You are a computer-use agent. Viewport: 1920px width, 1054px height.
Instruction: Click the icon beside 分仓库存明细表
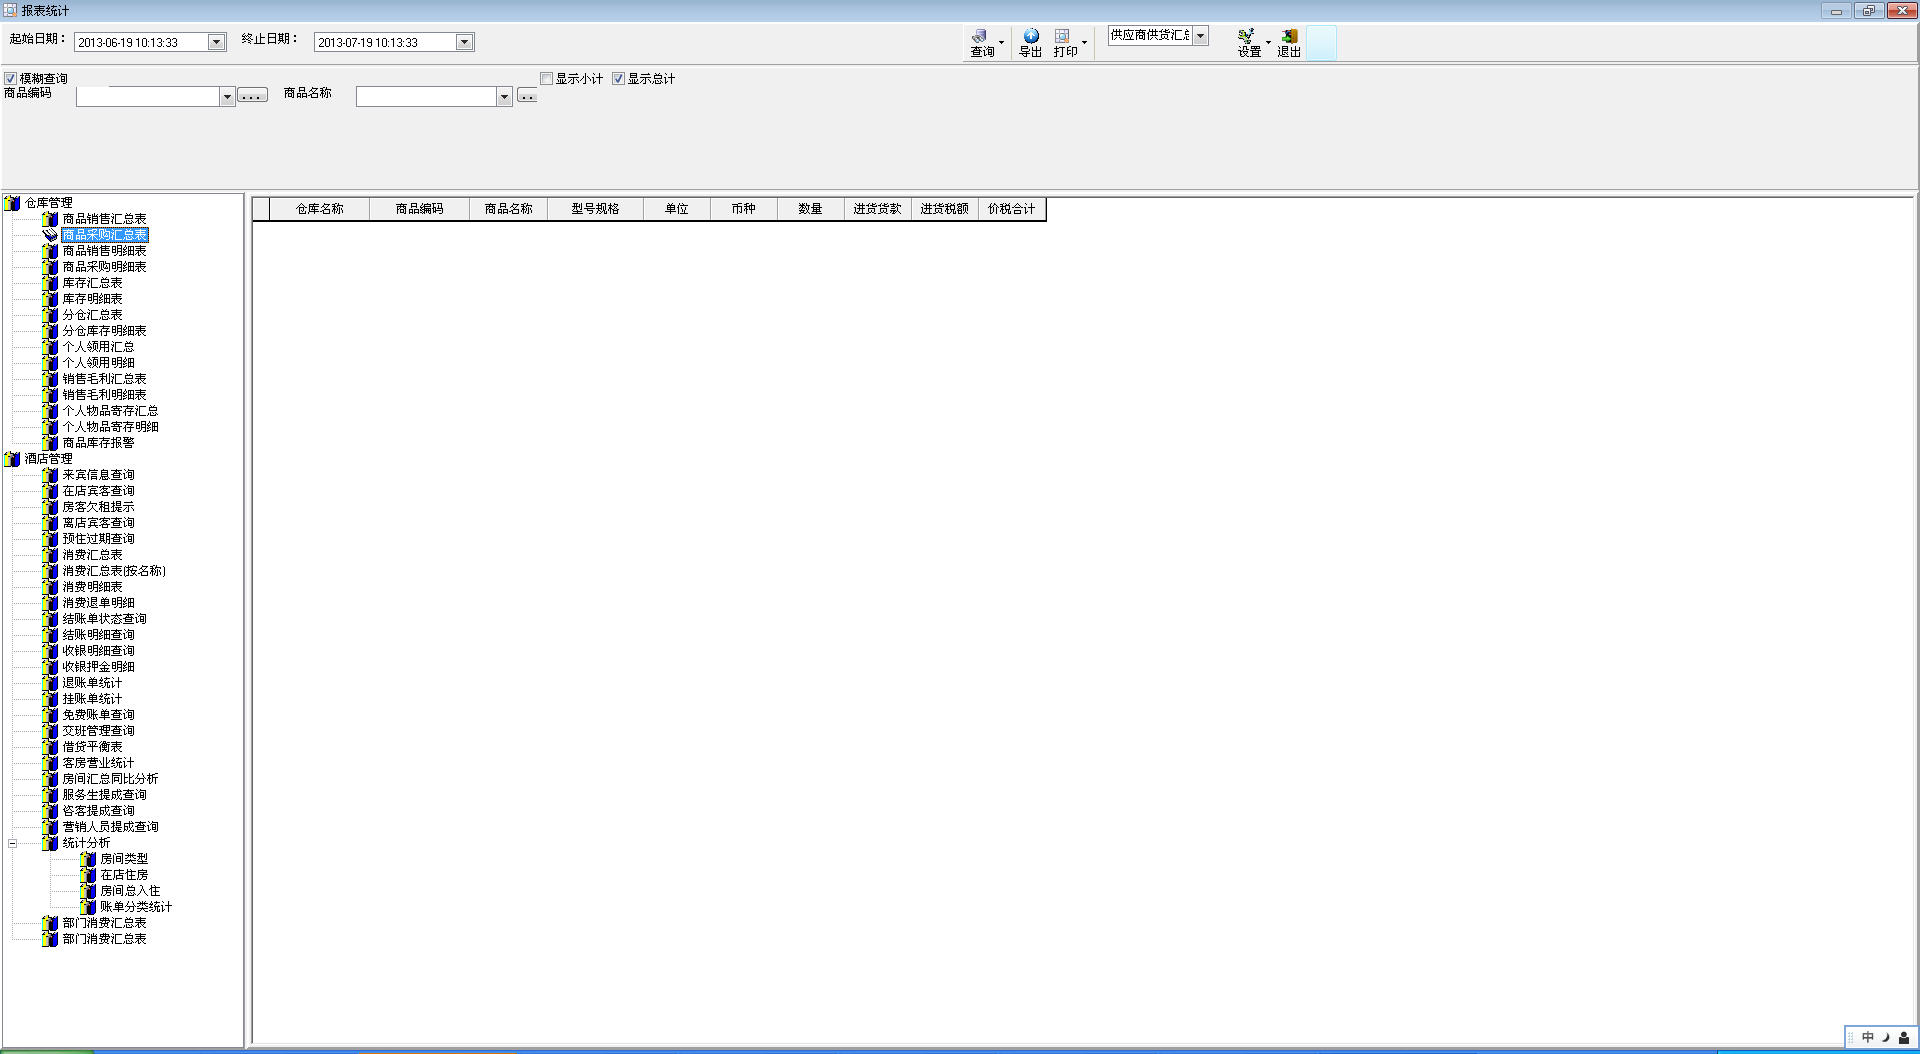[x=50, y=331]
